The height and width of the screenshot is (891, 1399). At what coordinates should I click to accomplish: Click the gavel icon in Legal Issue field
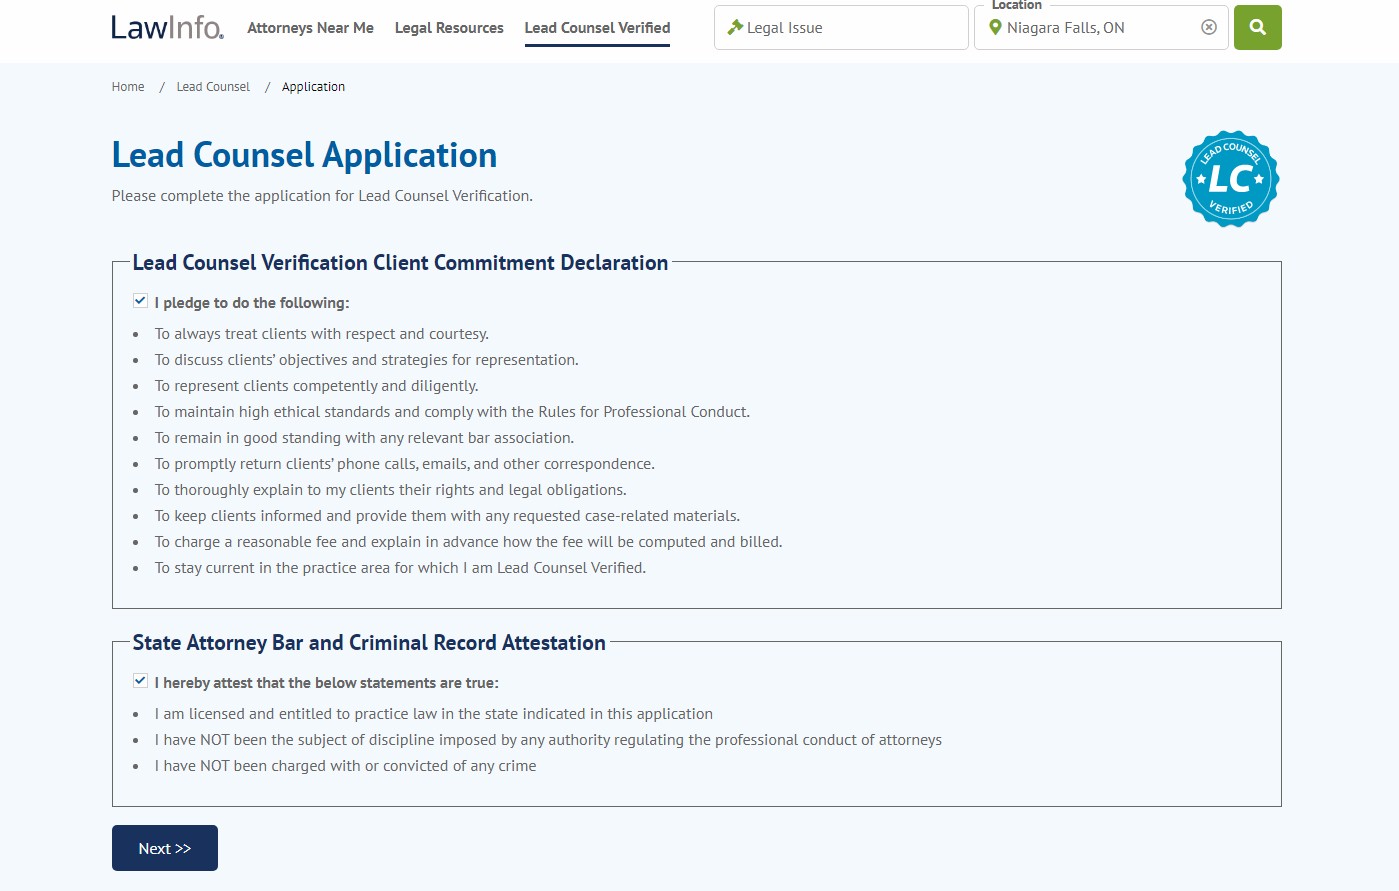click(735, 27)
